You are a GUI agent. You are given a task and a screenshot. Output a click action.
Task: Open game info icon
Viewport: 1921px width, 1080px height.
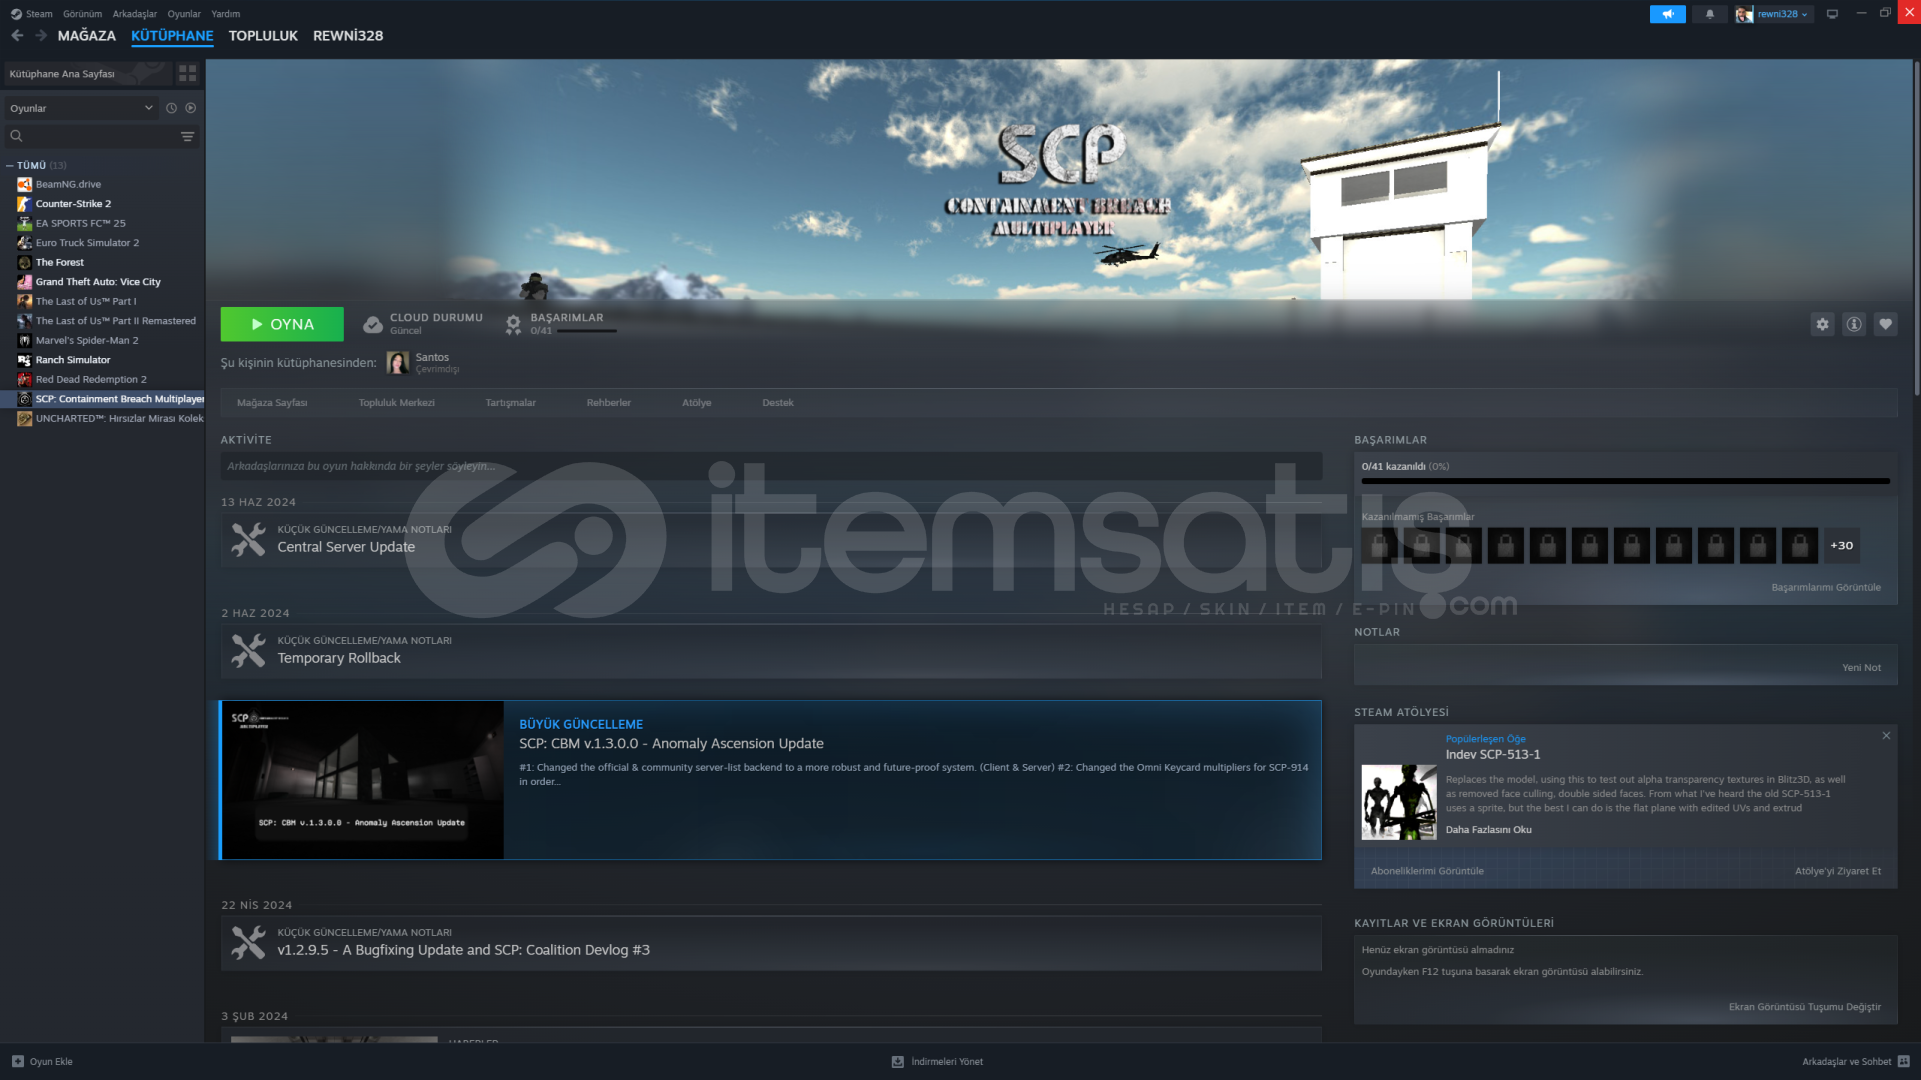click(x=1854, y=324)
